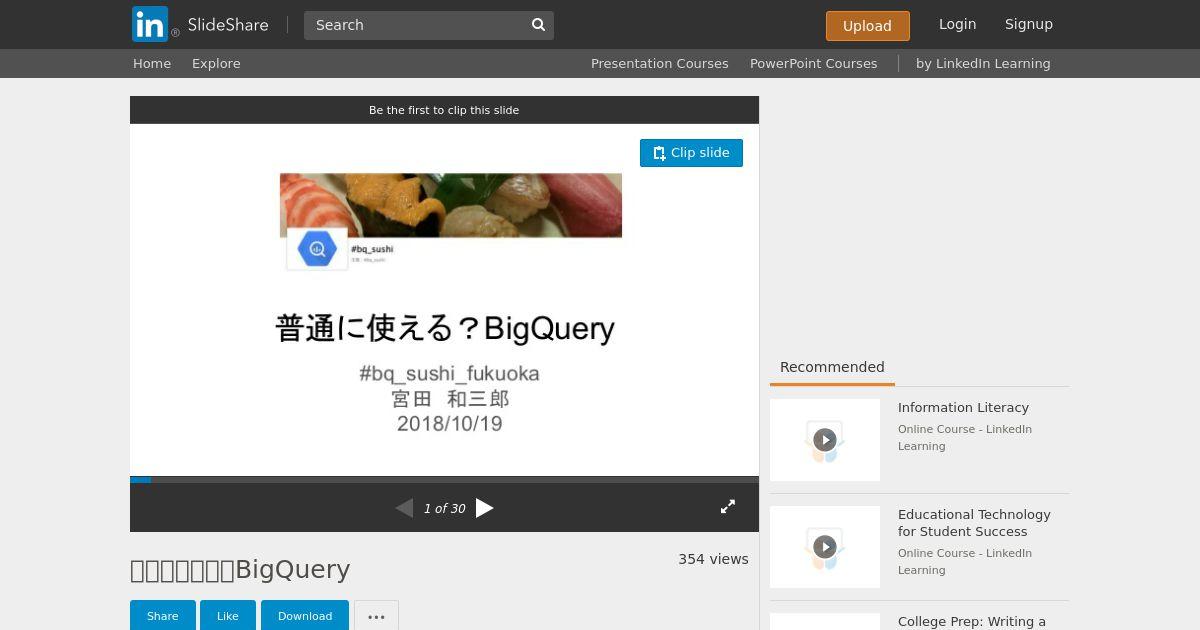Play the Information Literacy course thumbnail

(825, 440)
